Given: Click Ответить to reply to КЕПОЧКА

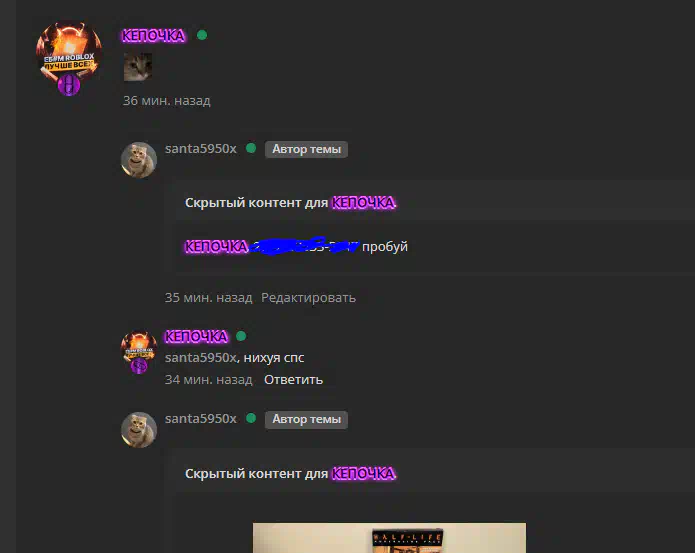Looking at the screenshot, I should click(x=293, y=380).
